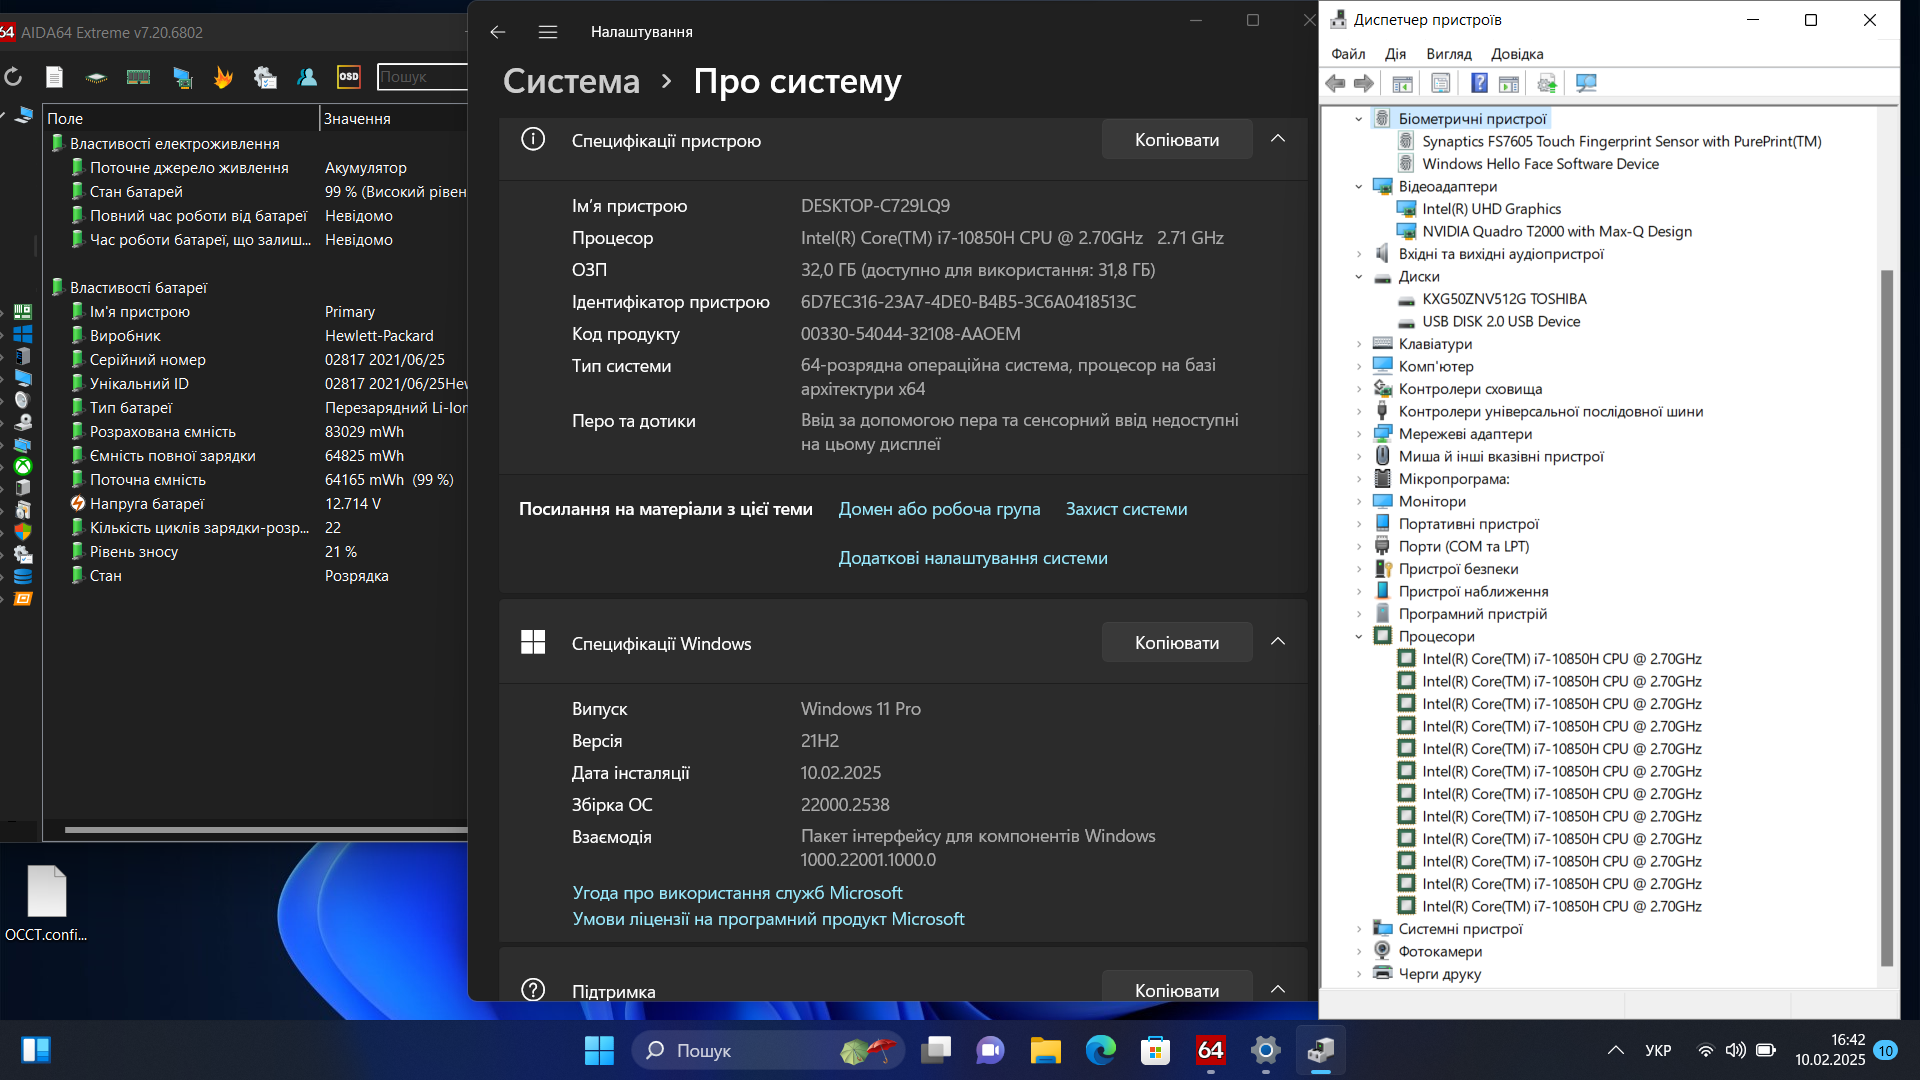1920x1080 pixels.
Task: Click the Windows Start button
Action: point(599,1050)
